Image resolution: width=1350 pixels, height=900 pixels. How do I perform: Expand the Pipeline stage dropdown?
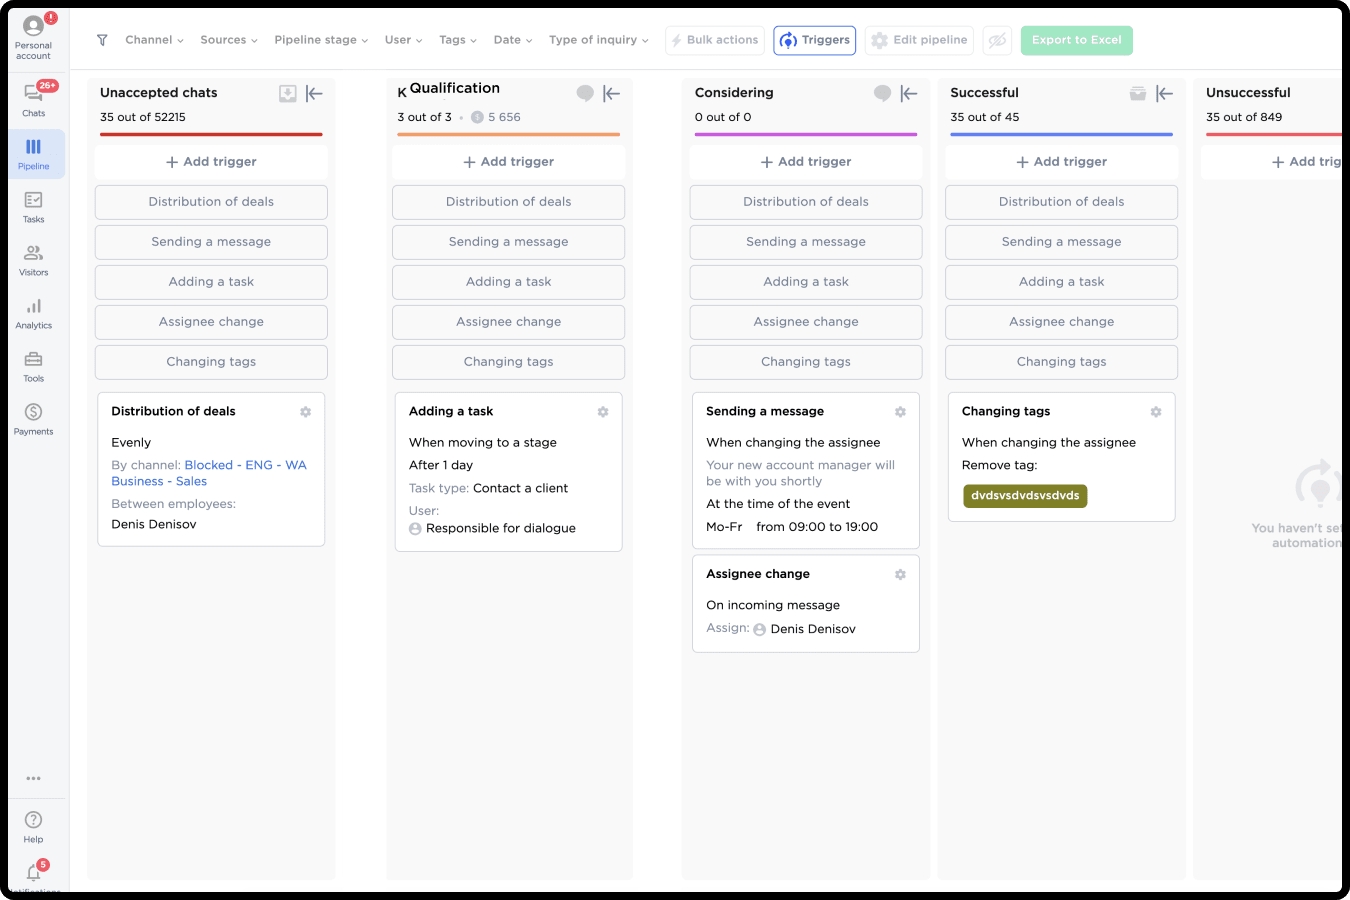pos(321,40)
